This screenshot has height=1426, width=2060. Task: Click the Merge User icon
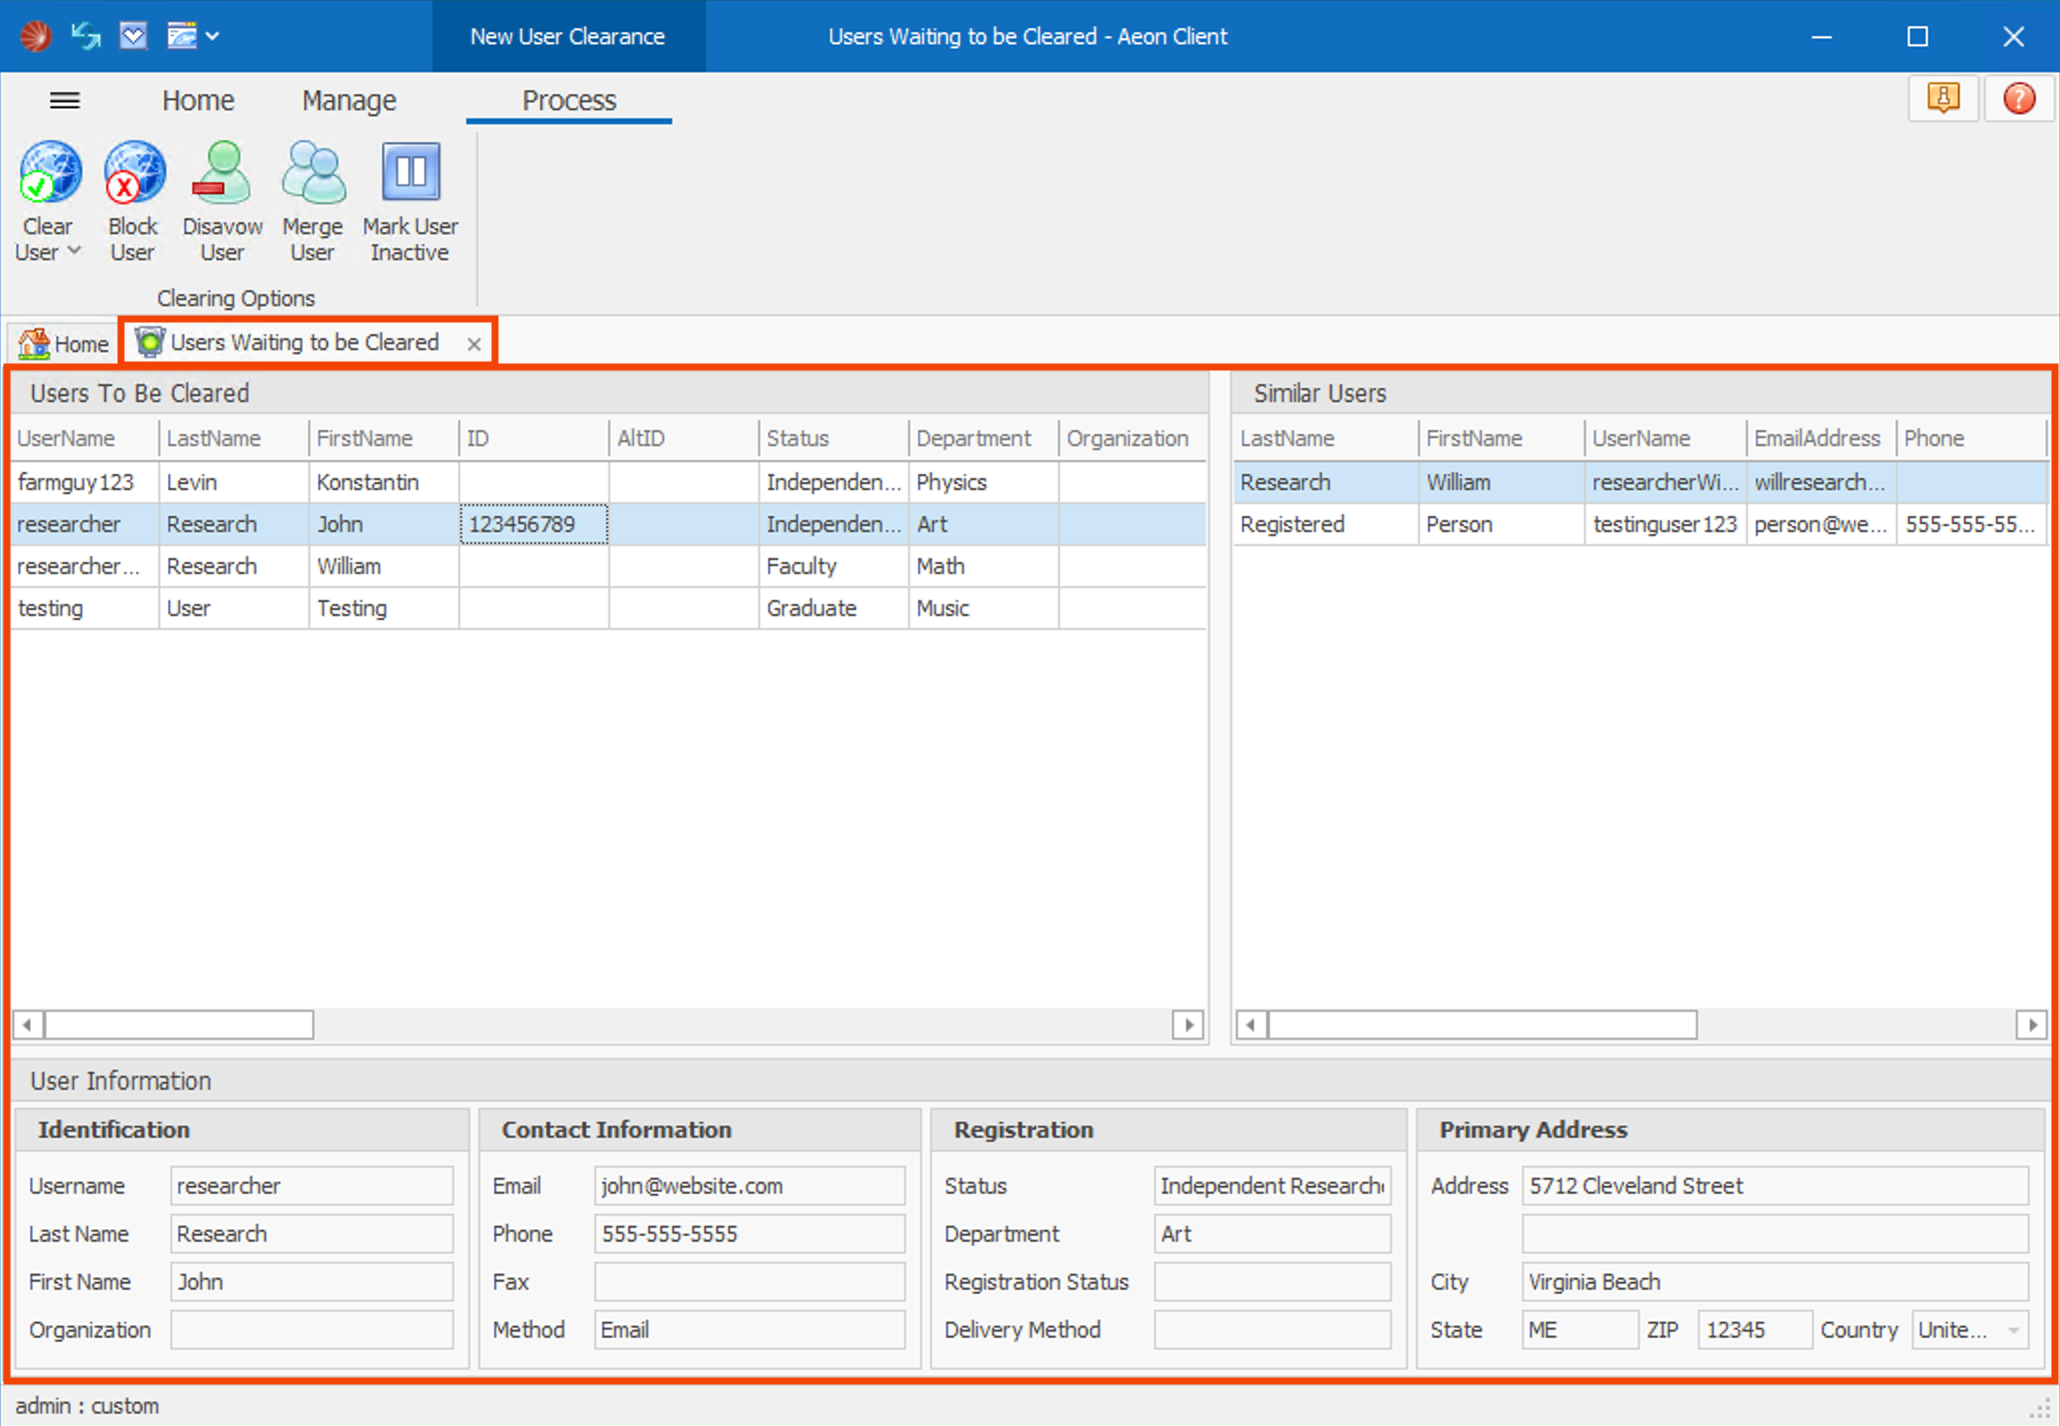[312, 172]
